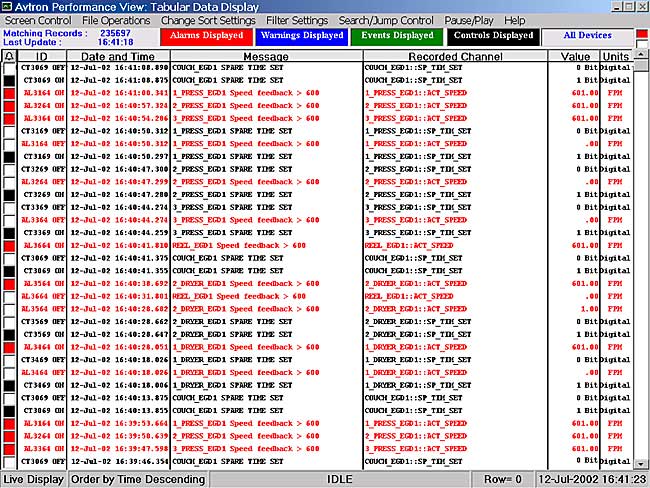
Task: Click the status bar date 12-Jul-2002 16:41:23
Action: click(x=592, y=479)
